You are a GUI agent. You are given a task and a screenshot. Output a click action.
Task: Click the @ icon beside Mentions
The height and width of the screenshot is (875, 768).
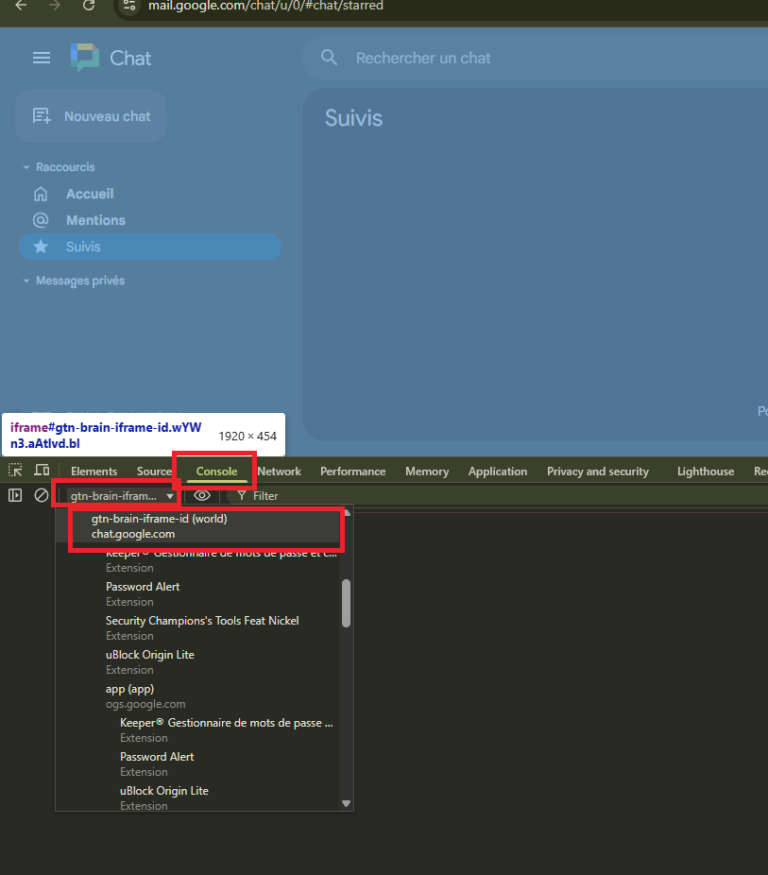41,220
